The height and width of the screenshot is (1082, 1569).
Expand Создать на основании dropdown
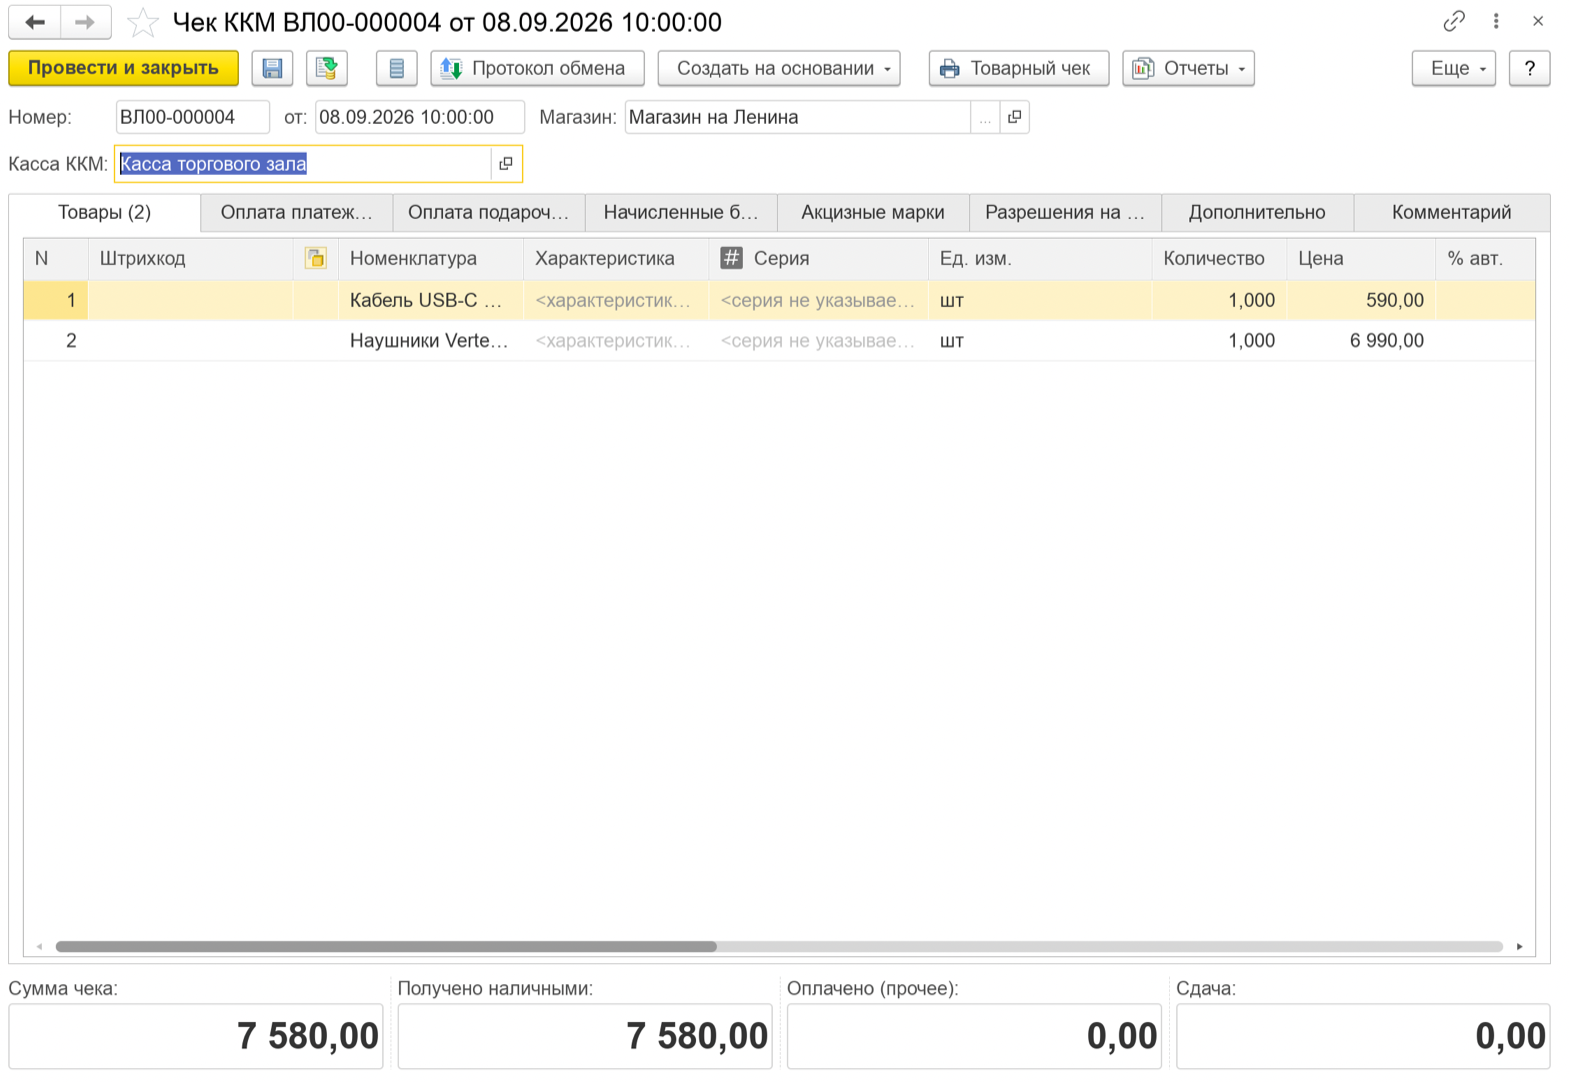point(779,68)
